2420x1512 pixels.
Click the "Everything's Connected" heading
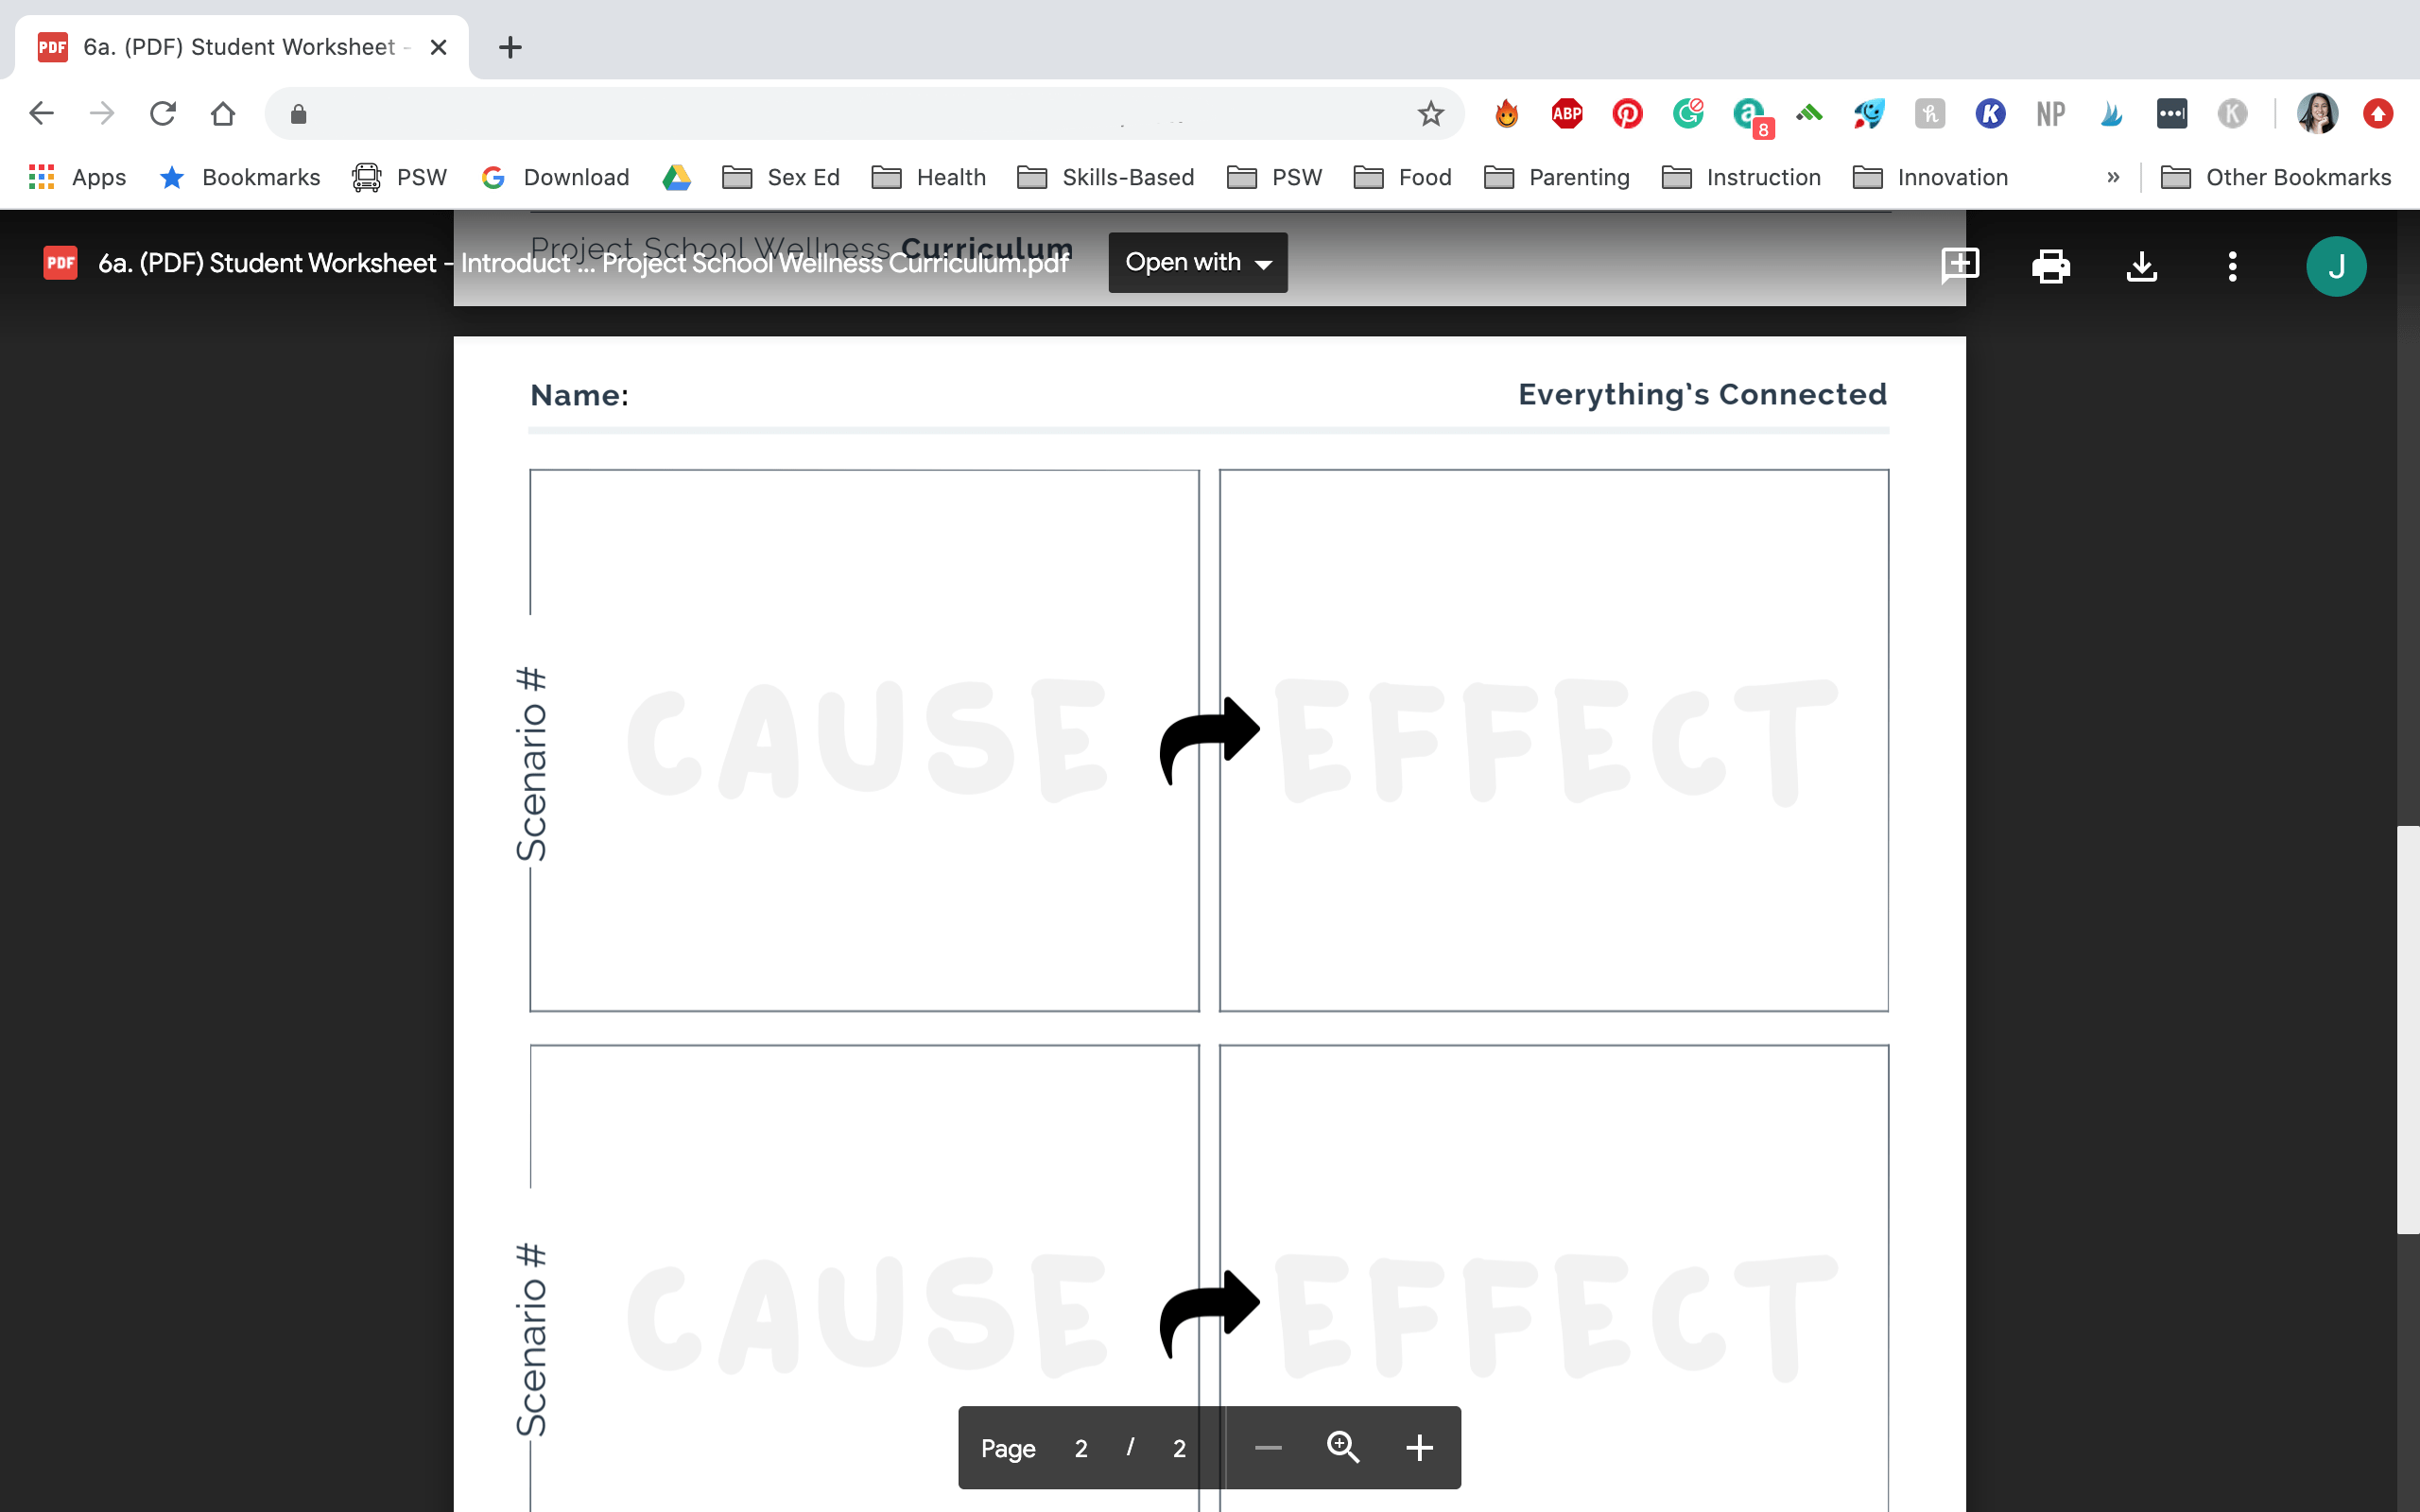click(1702, 394)
